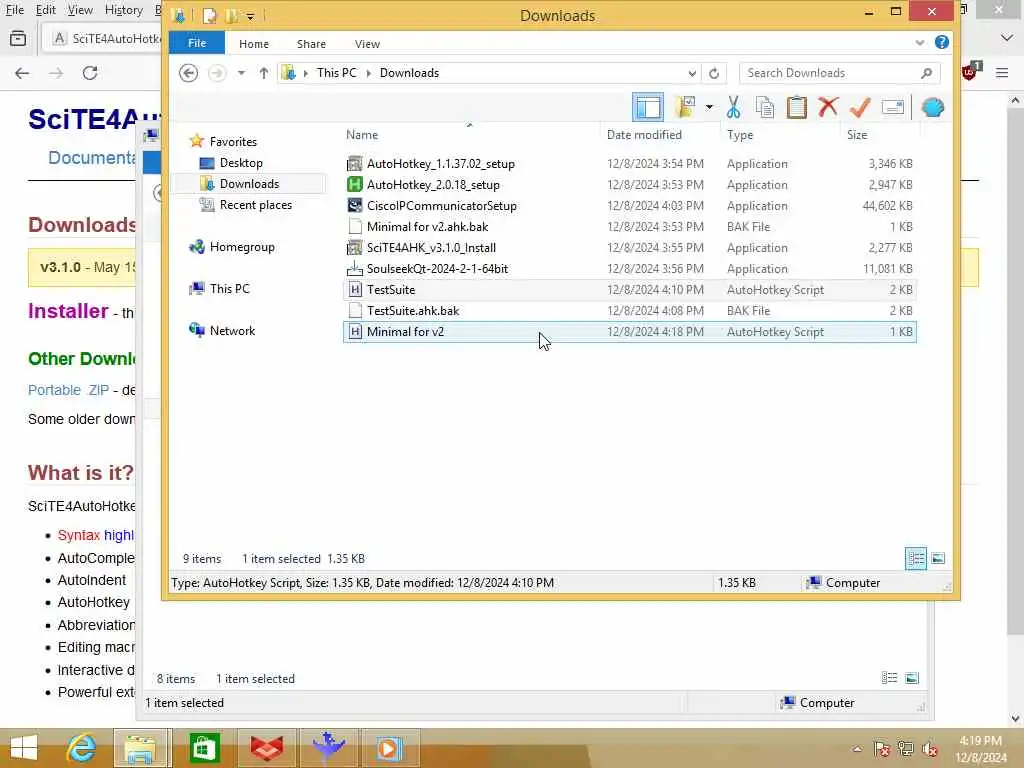This screenshot has width=1024, height=768.
Task: Open recent locations dropdown arrow
Action: pos(241,73)
